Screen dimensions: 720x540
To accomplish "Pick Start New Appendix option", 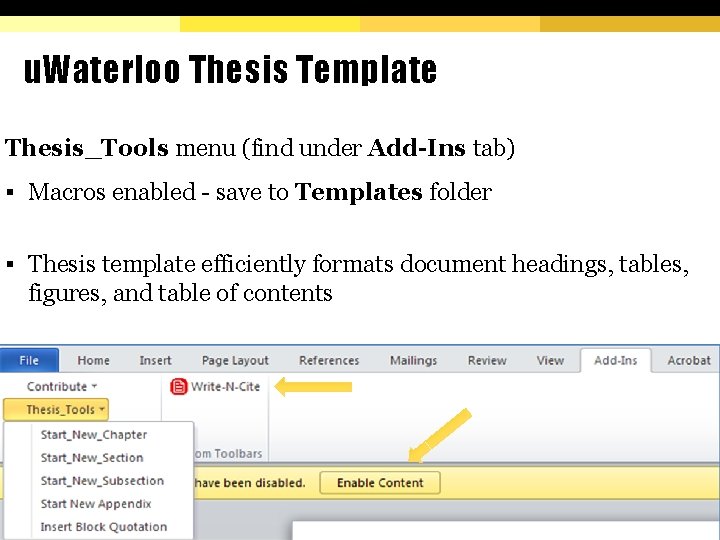I will click(x=96, y=504).
